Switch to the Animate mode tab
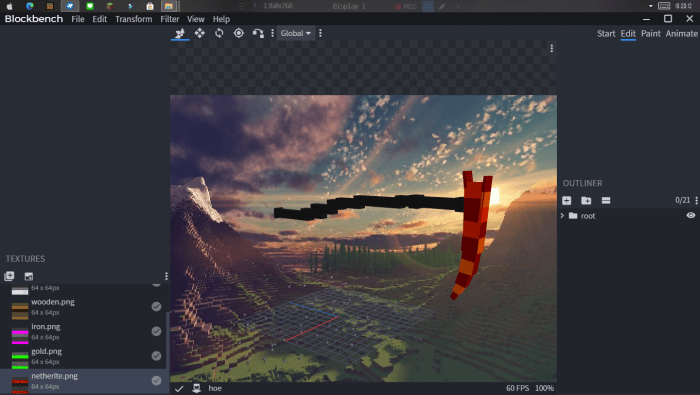This screenshot has height=395, width=700. [x=681, y=34]
